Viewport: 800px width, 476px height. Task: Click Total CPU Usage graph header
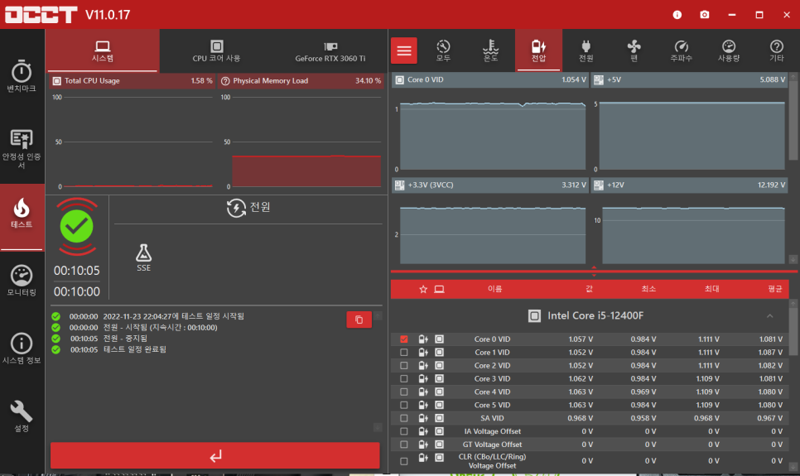tap(132, 81)
